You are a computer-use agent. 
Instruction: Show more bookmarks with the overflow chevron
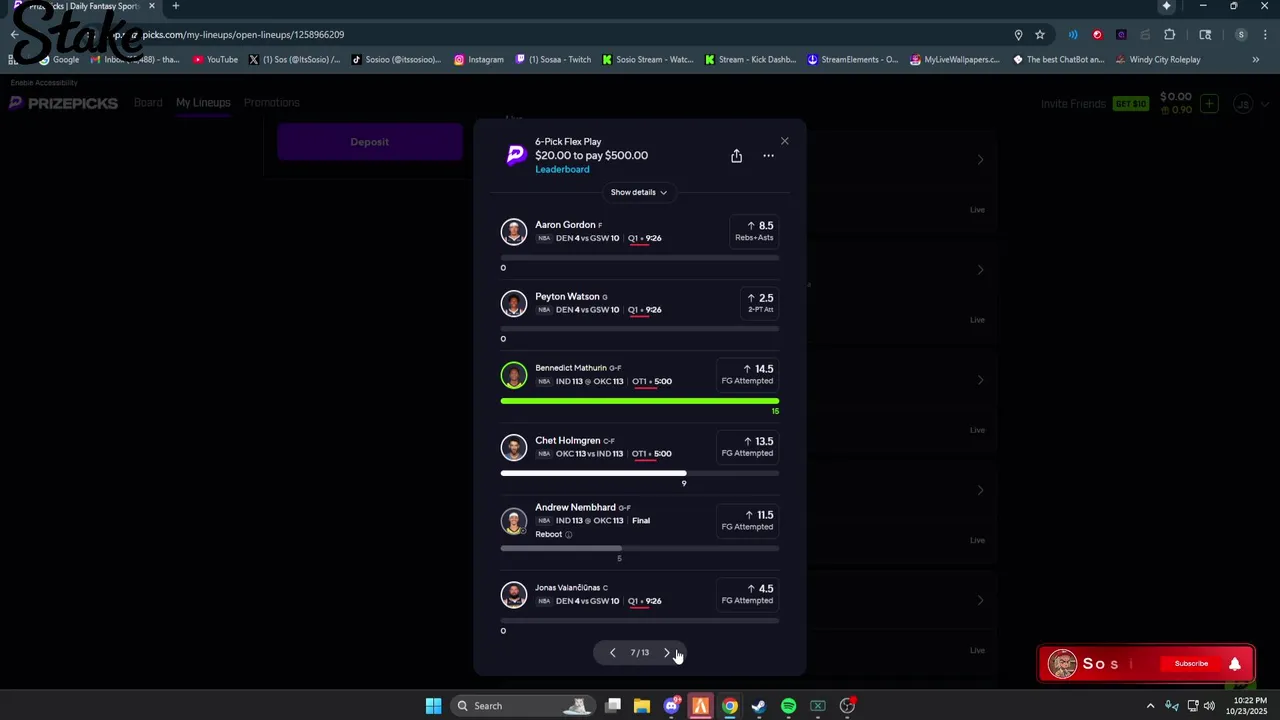pos(1256,60)
